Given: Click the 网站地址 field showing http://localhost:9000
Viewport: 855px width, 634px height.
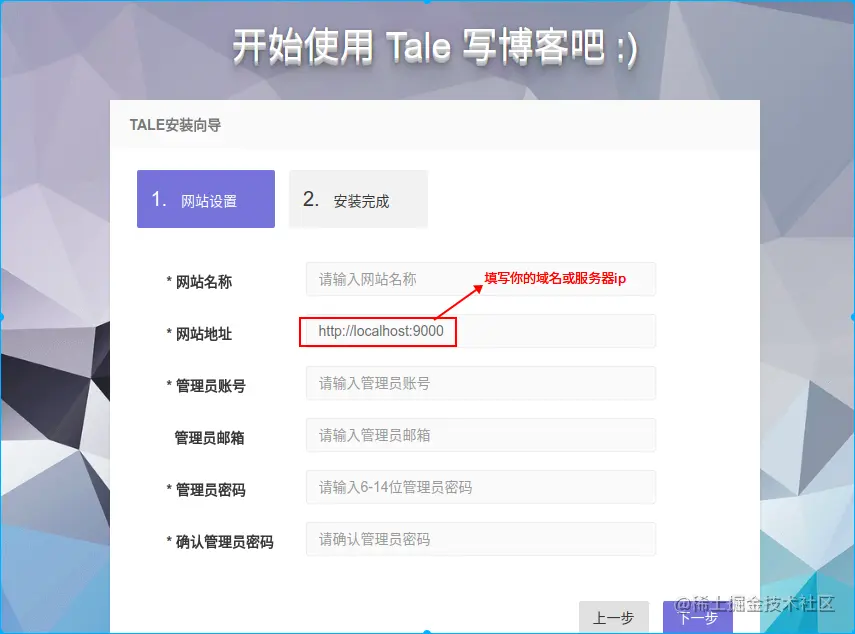Looking at the screenshot, I should click(x=480, y=331).
